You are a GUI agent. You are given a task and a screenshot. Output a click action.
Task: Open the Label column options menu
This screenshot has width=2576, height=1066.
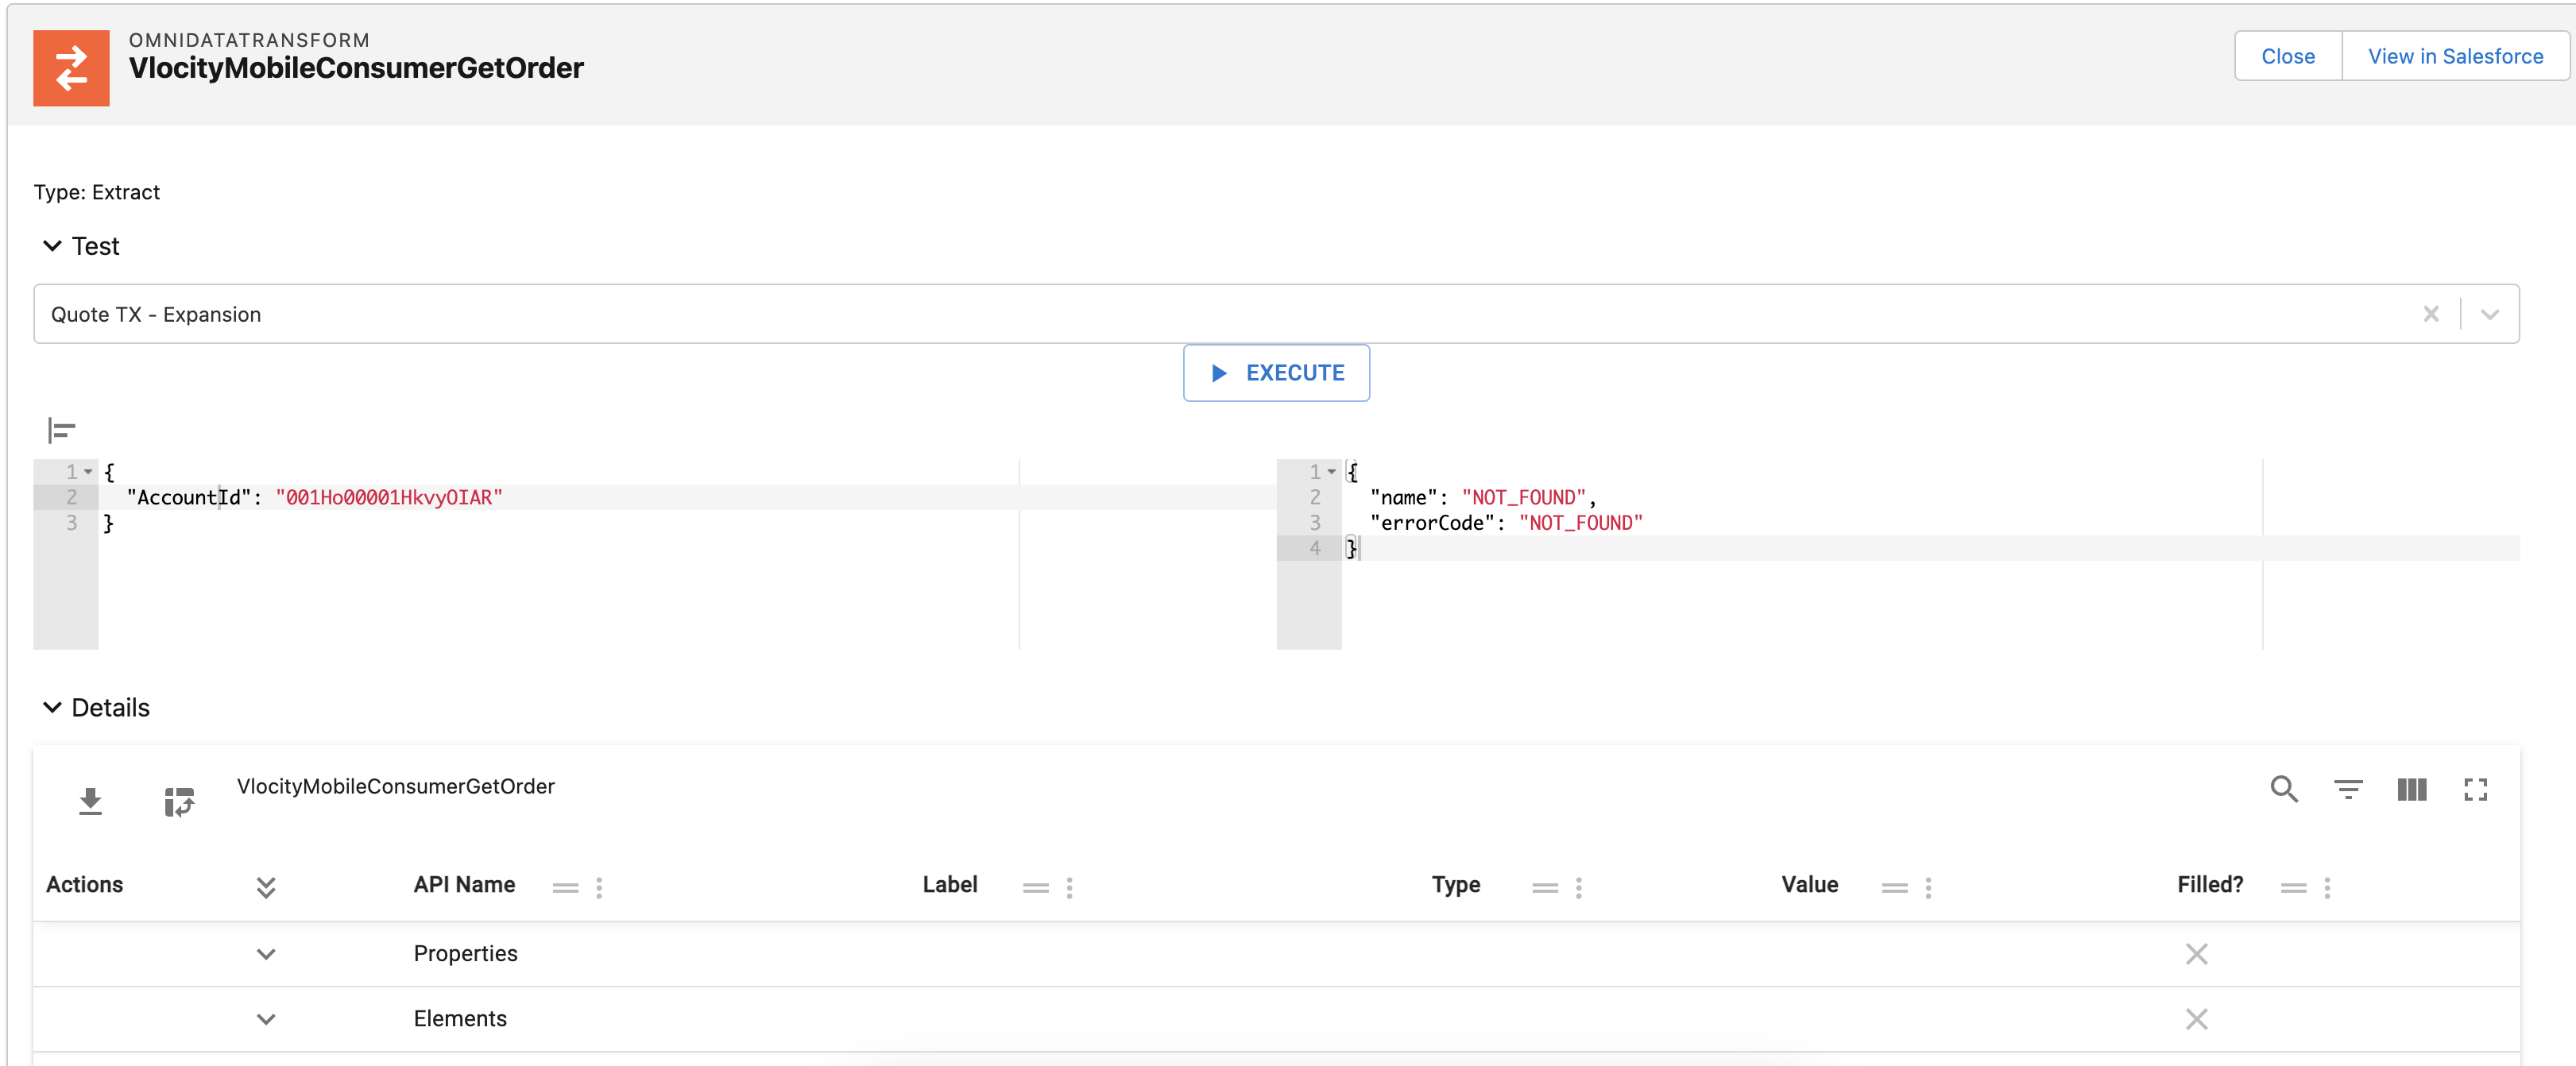(x=1069, y=887)
